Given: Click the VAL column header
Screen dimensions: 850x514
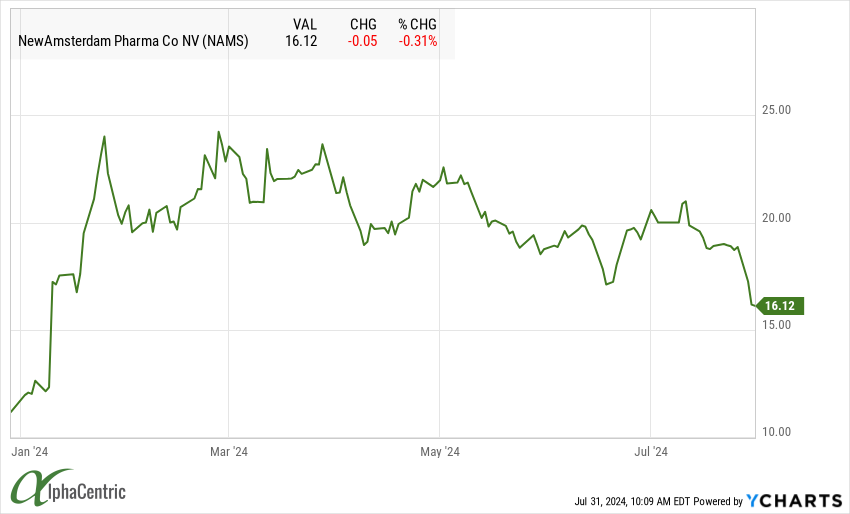Looking at the screenshot, I should (305, 24).
